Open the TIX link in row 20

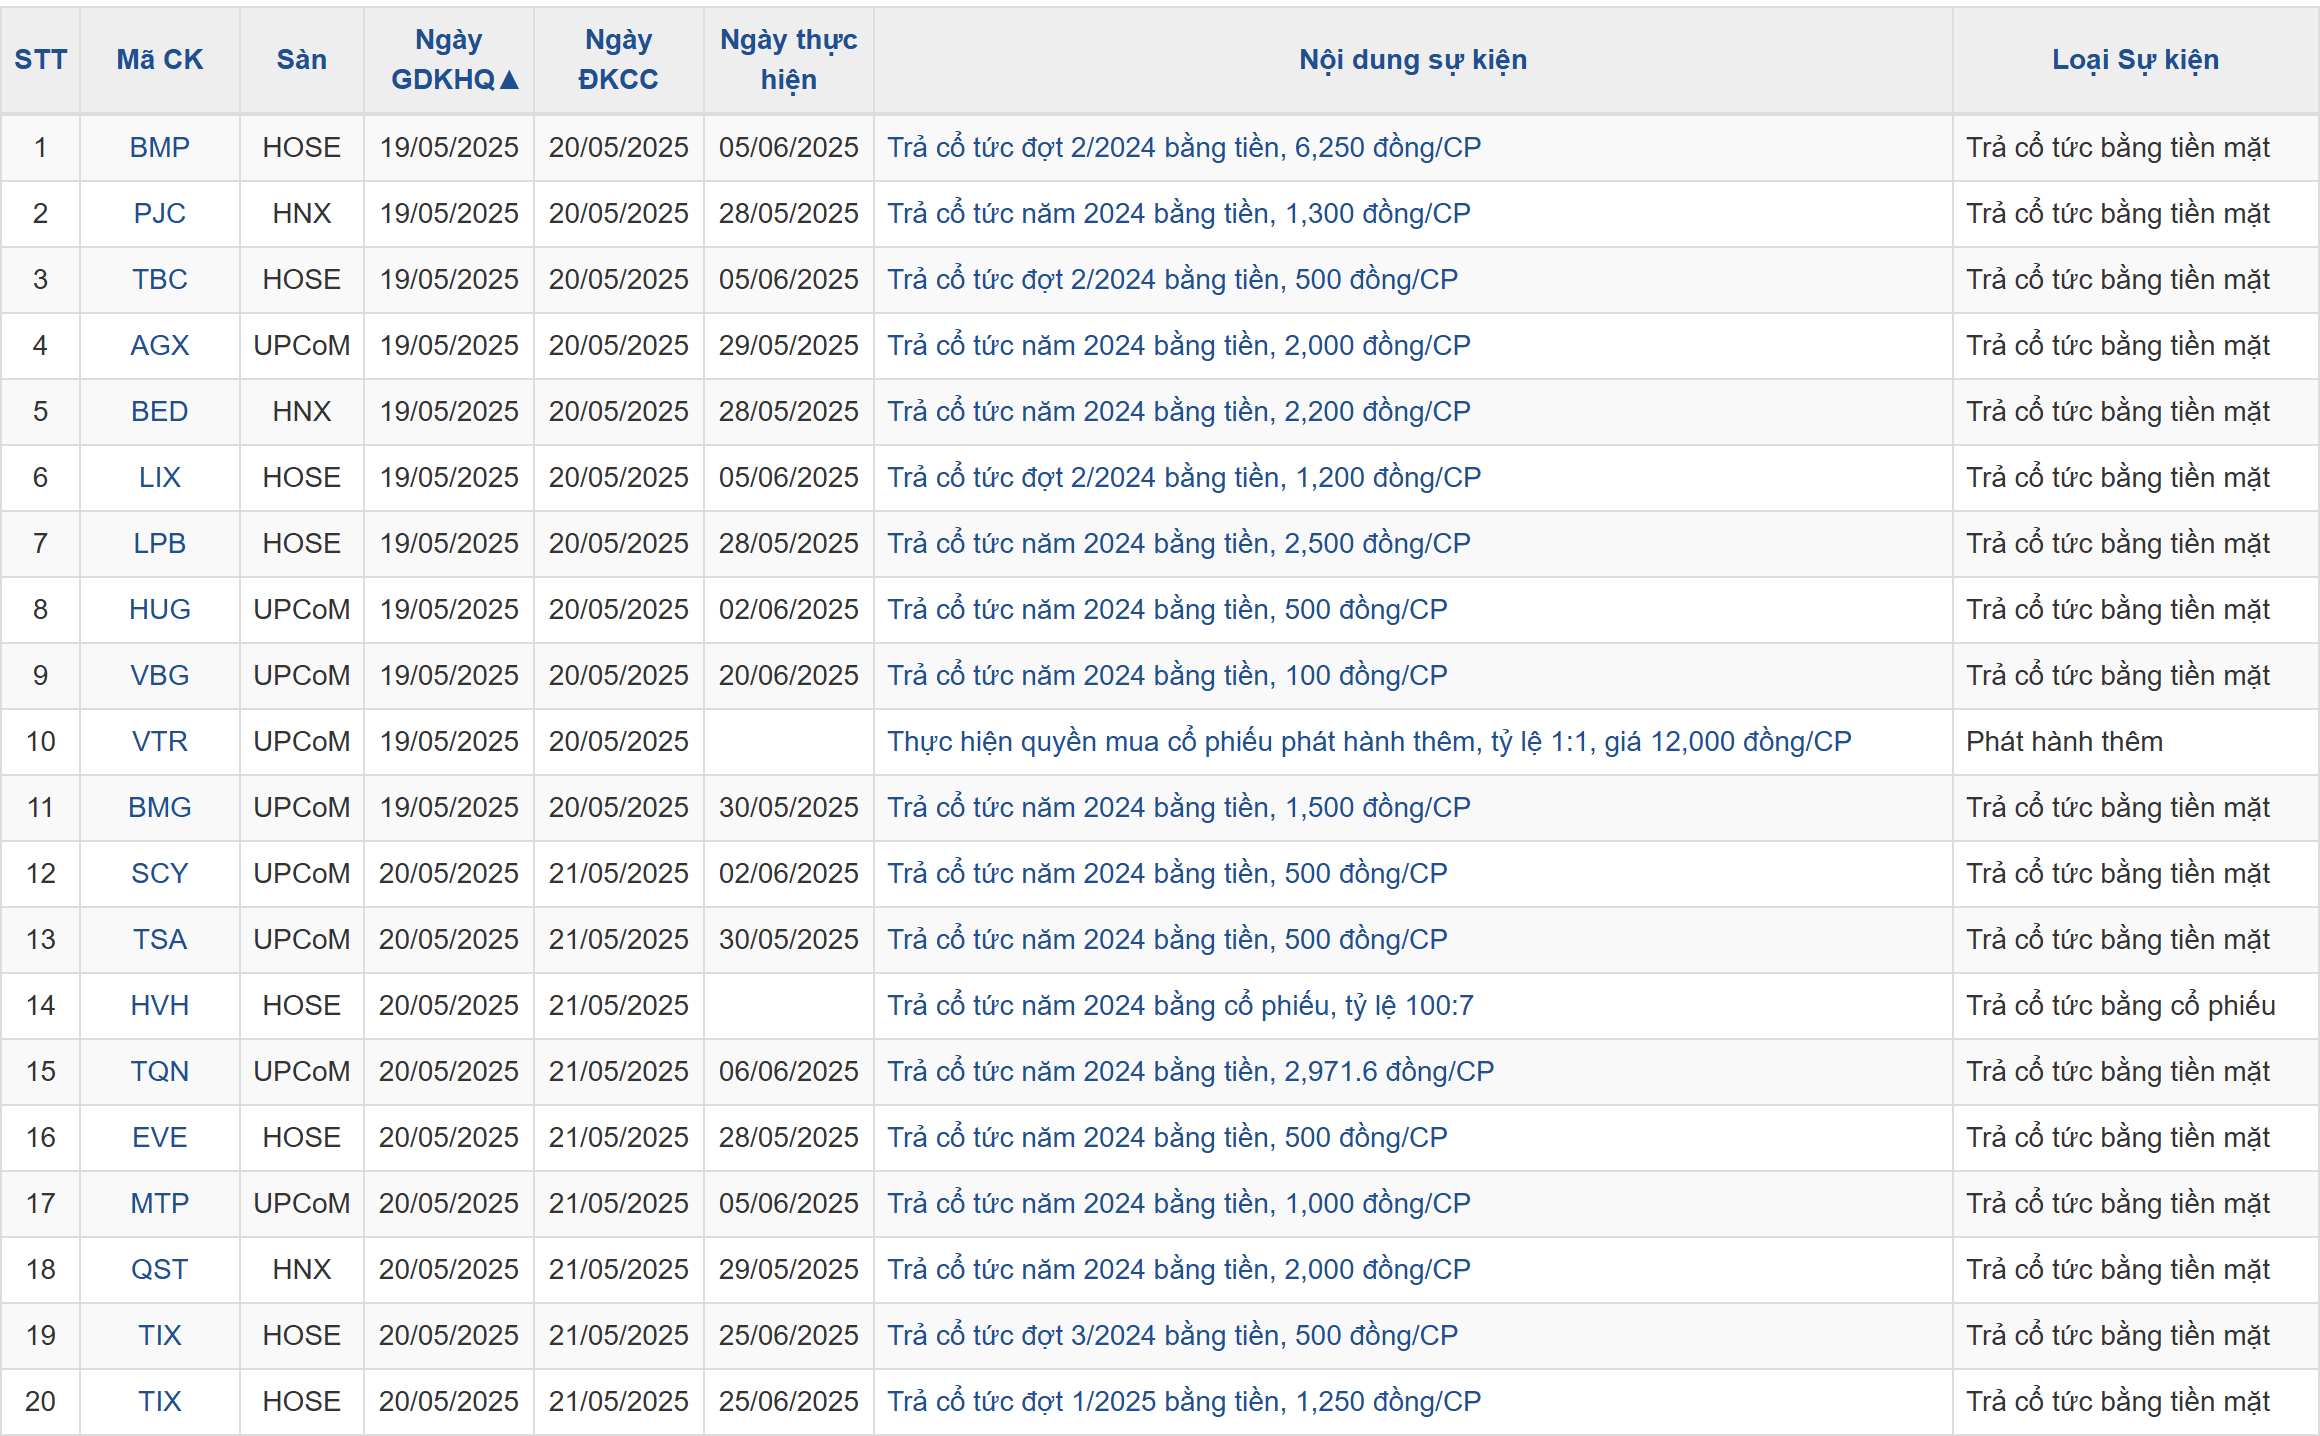coord(160,1401)
